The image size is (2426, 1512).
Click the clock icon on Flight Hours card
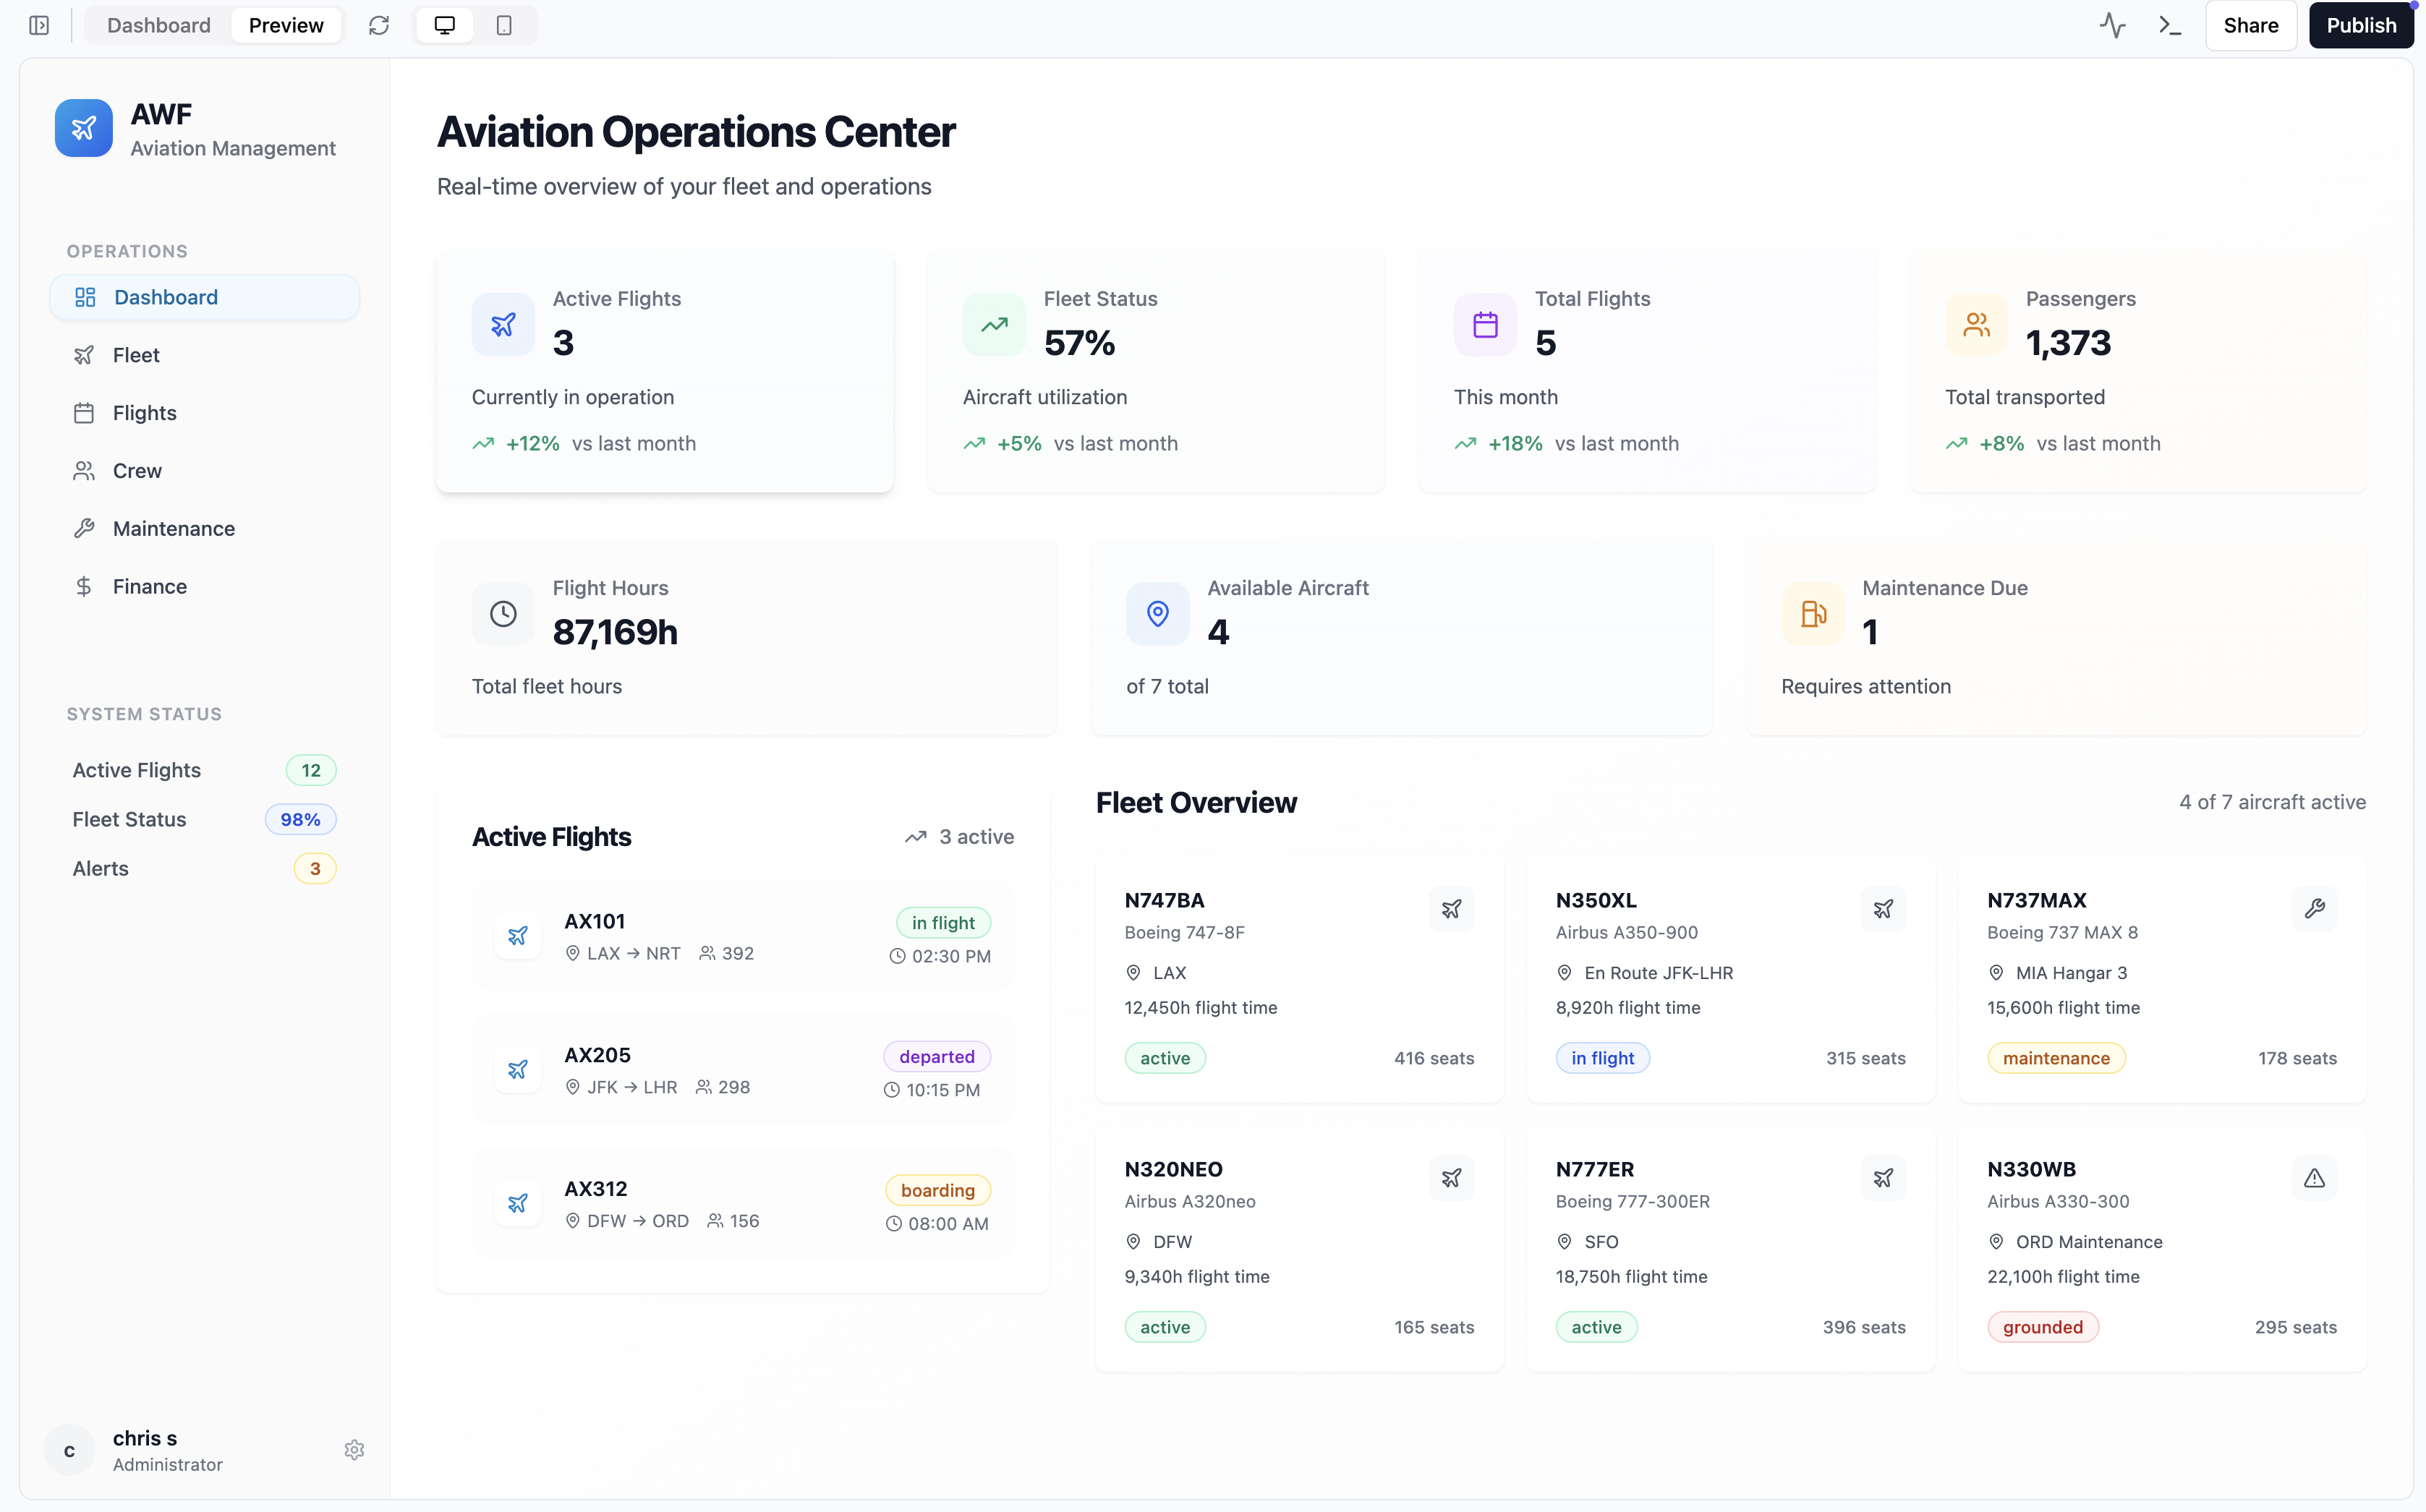point(503,613)
